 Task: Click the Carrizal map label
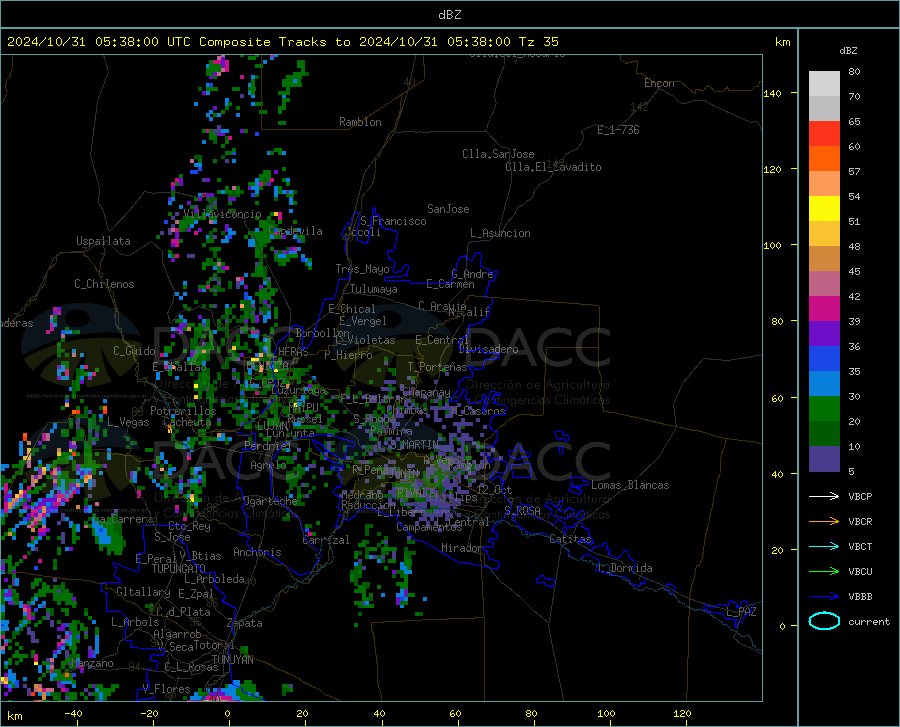coord(326,540)
